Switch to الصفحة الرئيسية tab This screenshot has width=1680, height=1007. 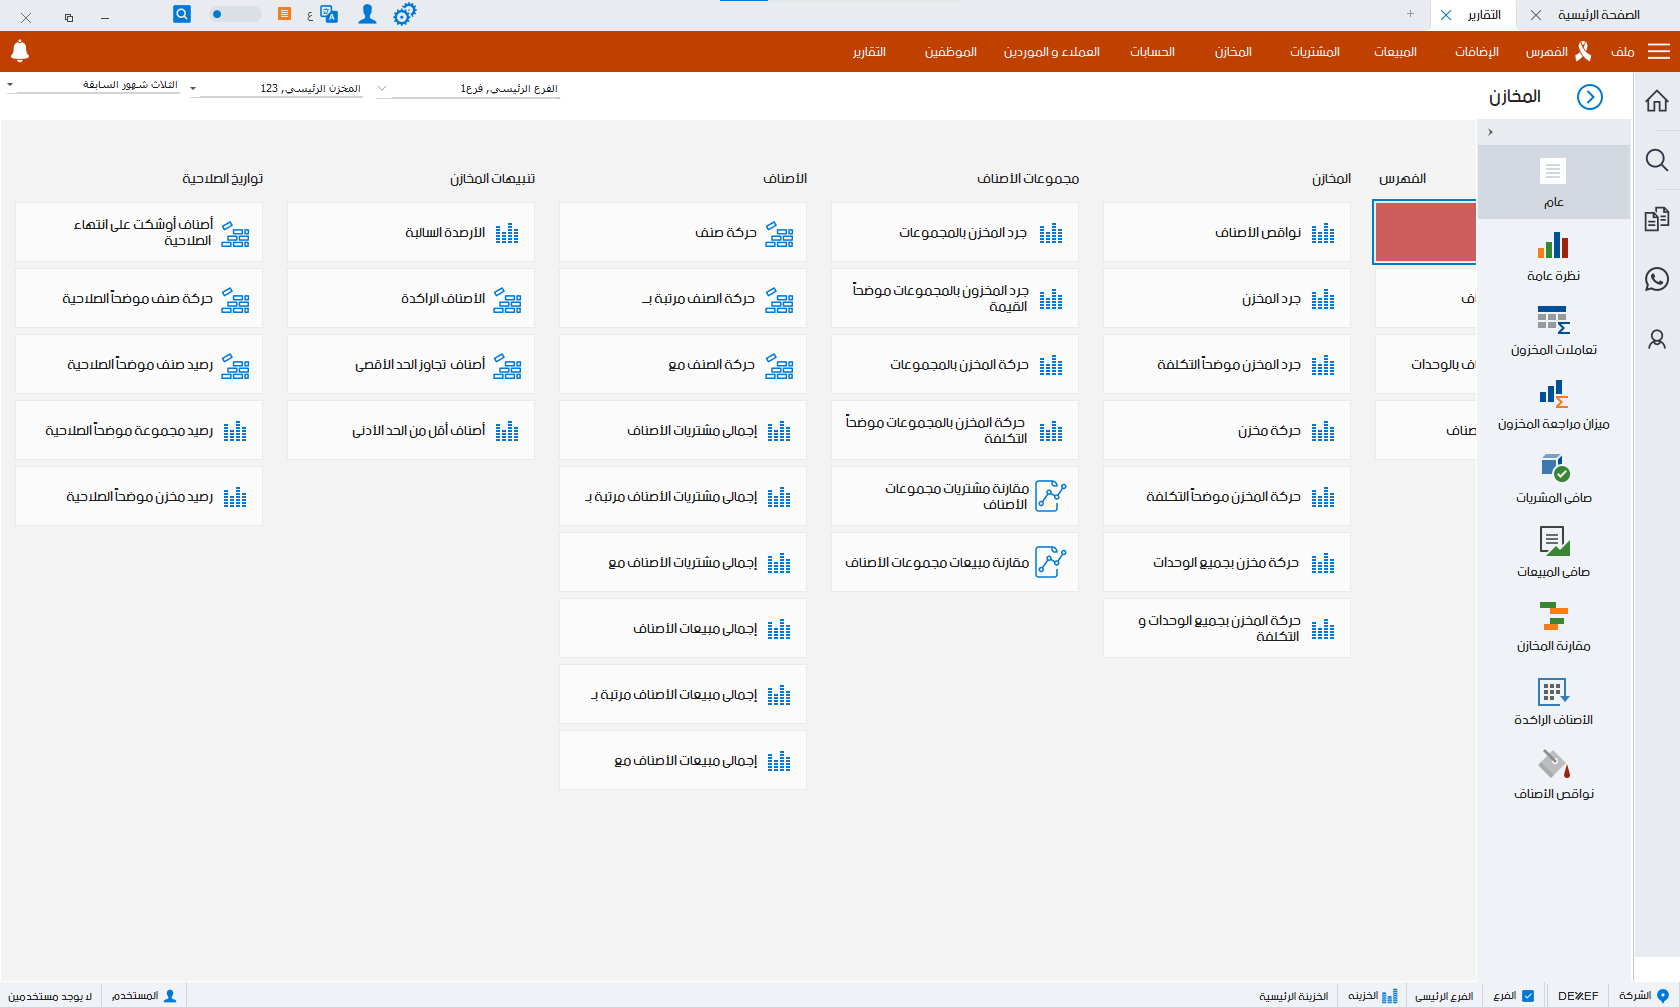(x=1598, y=15)
